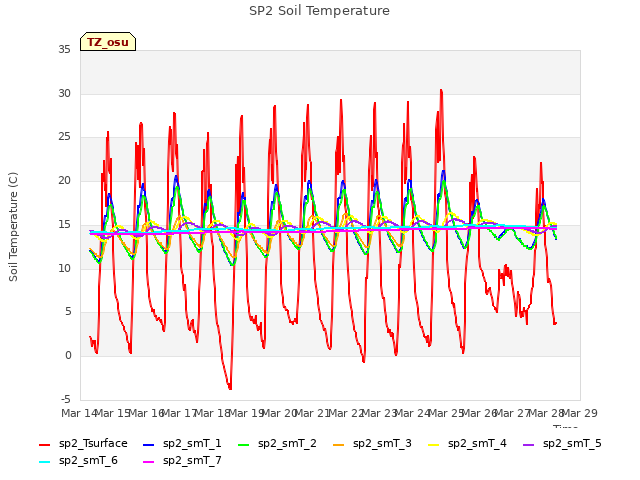Click the sp2_smT_4 legend label
This screenshot has height=480, width=640.
tap(477, 444)
